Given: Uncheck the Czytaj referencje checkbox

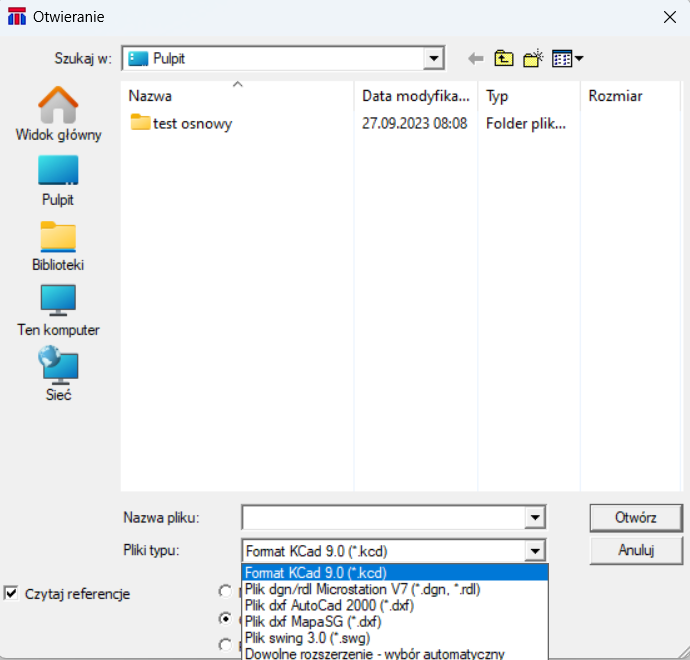Looking at the screenshot, I should [12, 594].
